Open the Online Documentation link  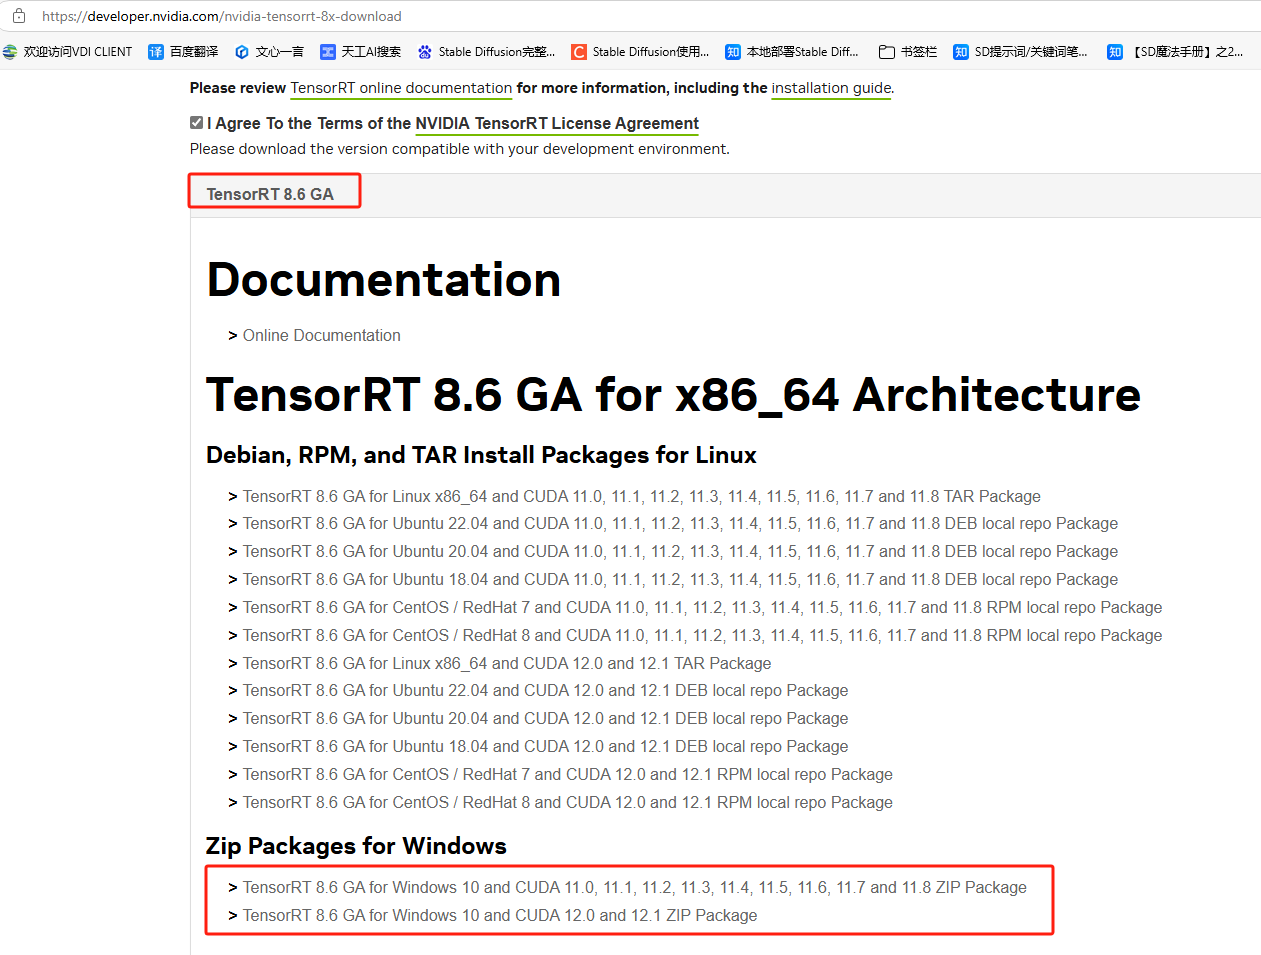pyautogui.click(x=322, y=336)
